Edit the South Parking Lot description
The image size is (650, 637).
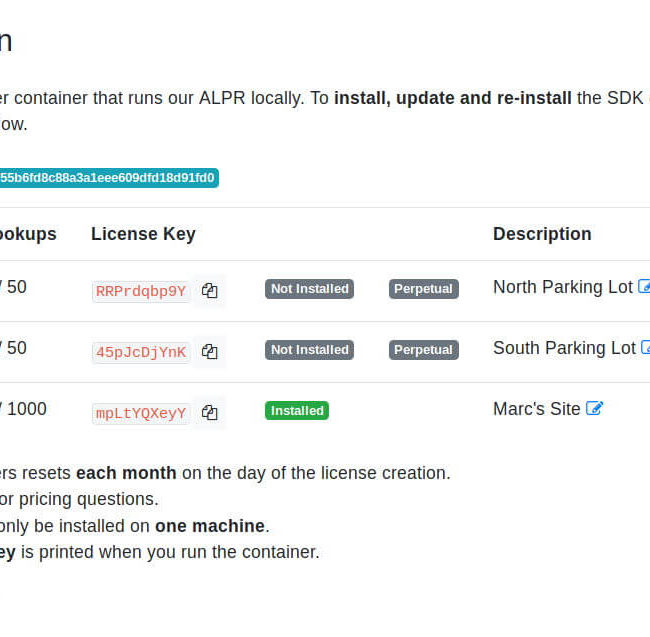(645, 347)
